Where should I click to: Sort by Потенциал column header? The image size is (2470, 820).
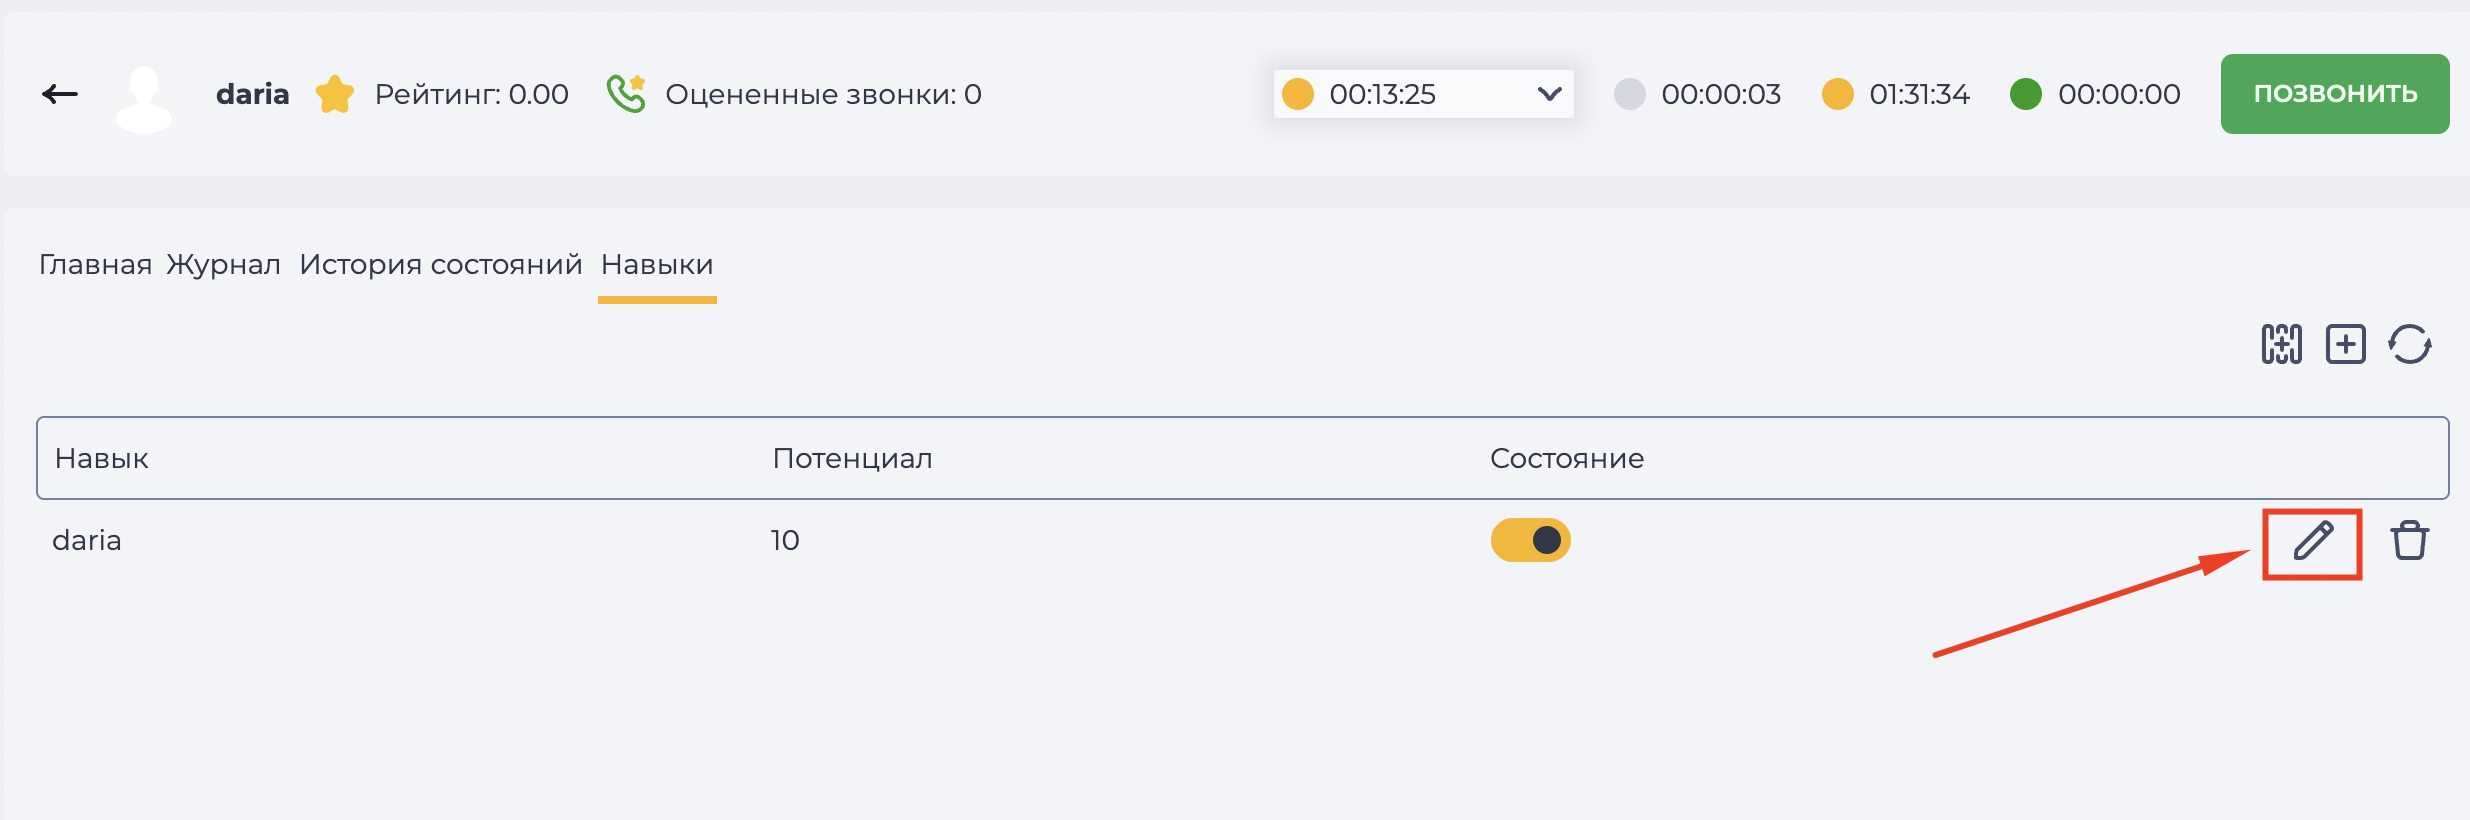point(852,458)
